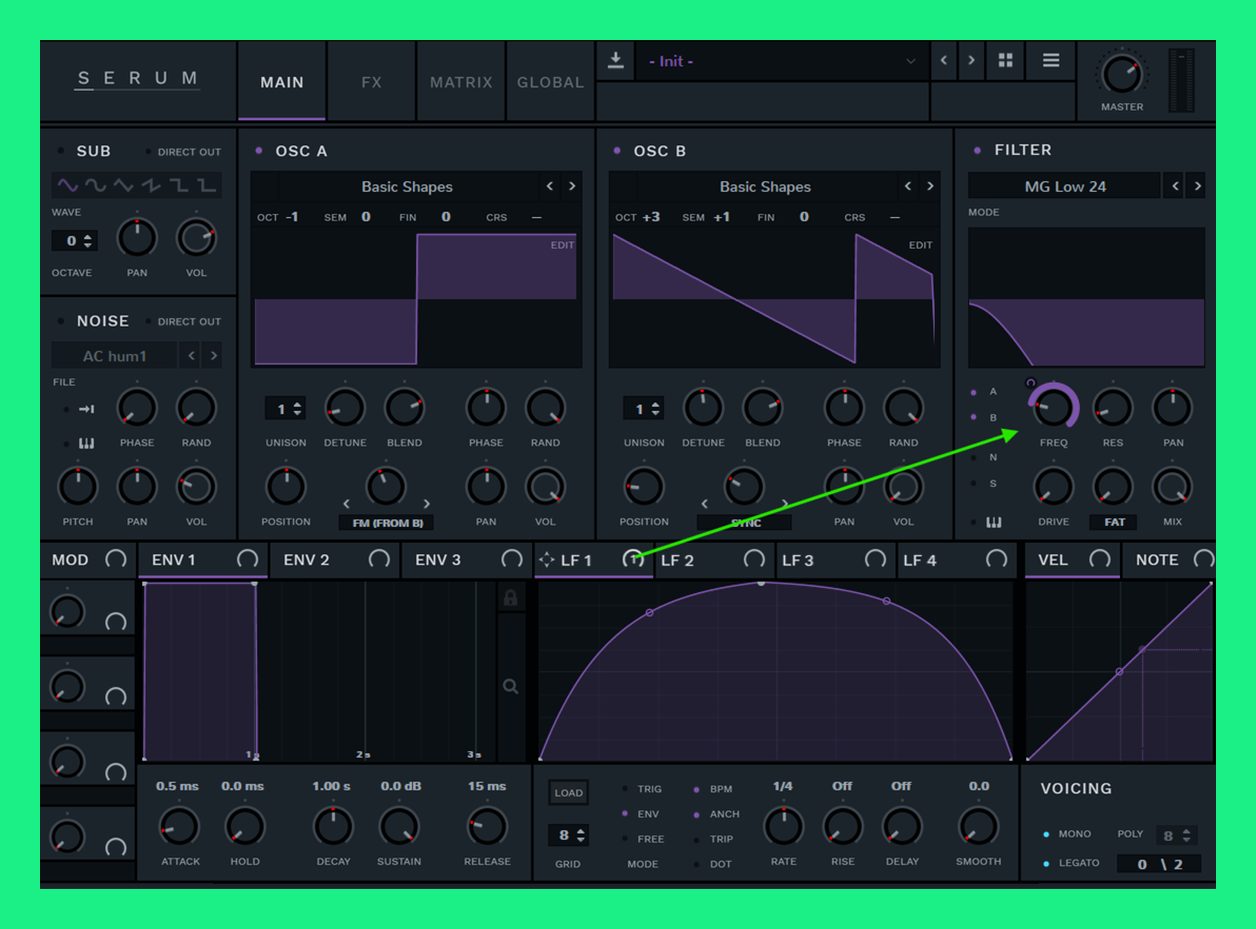The width and height of the screenshot is (1256, 929).
Task: Click the LF 1 drag-assign crosshair icon
Action: pos(547,560)
